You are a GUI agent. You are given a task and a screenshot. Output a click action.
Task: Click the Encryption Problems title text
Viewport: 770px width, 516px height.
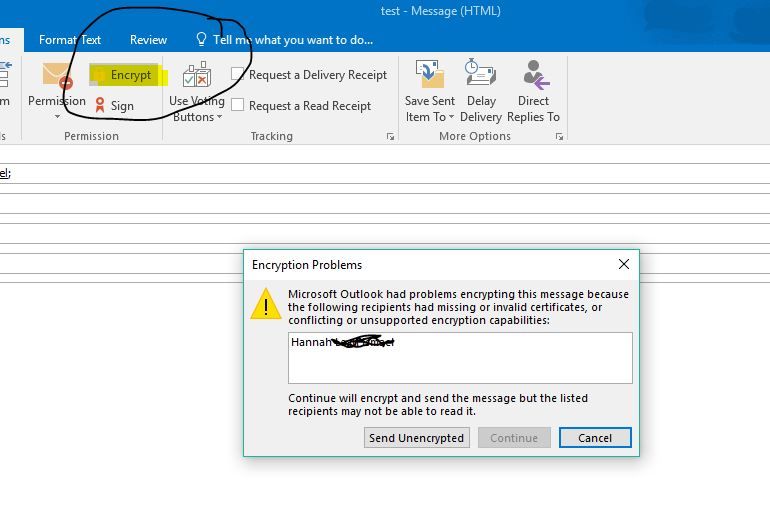[x=307, y=265]
